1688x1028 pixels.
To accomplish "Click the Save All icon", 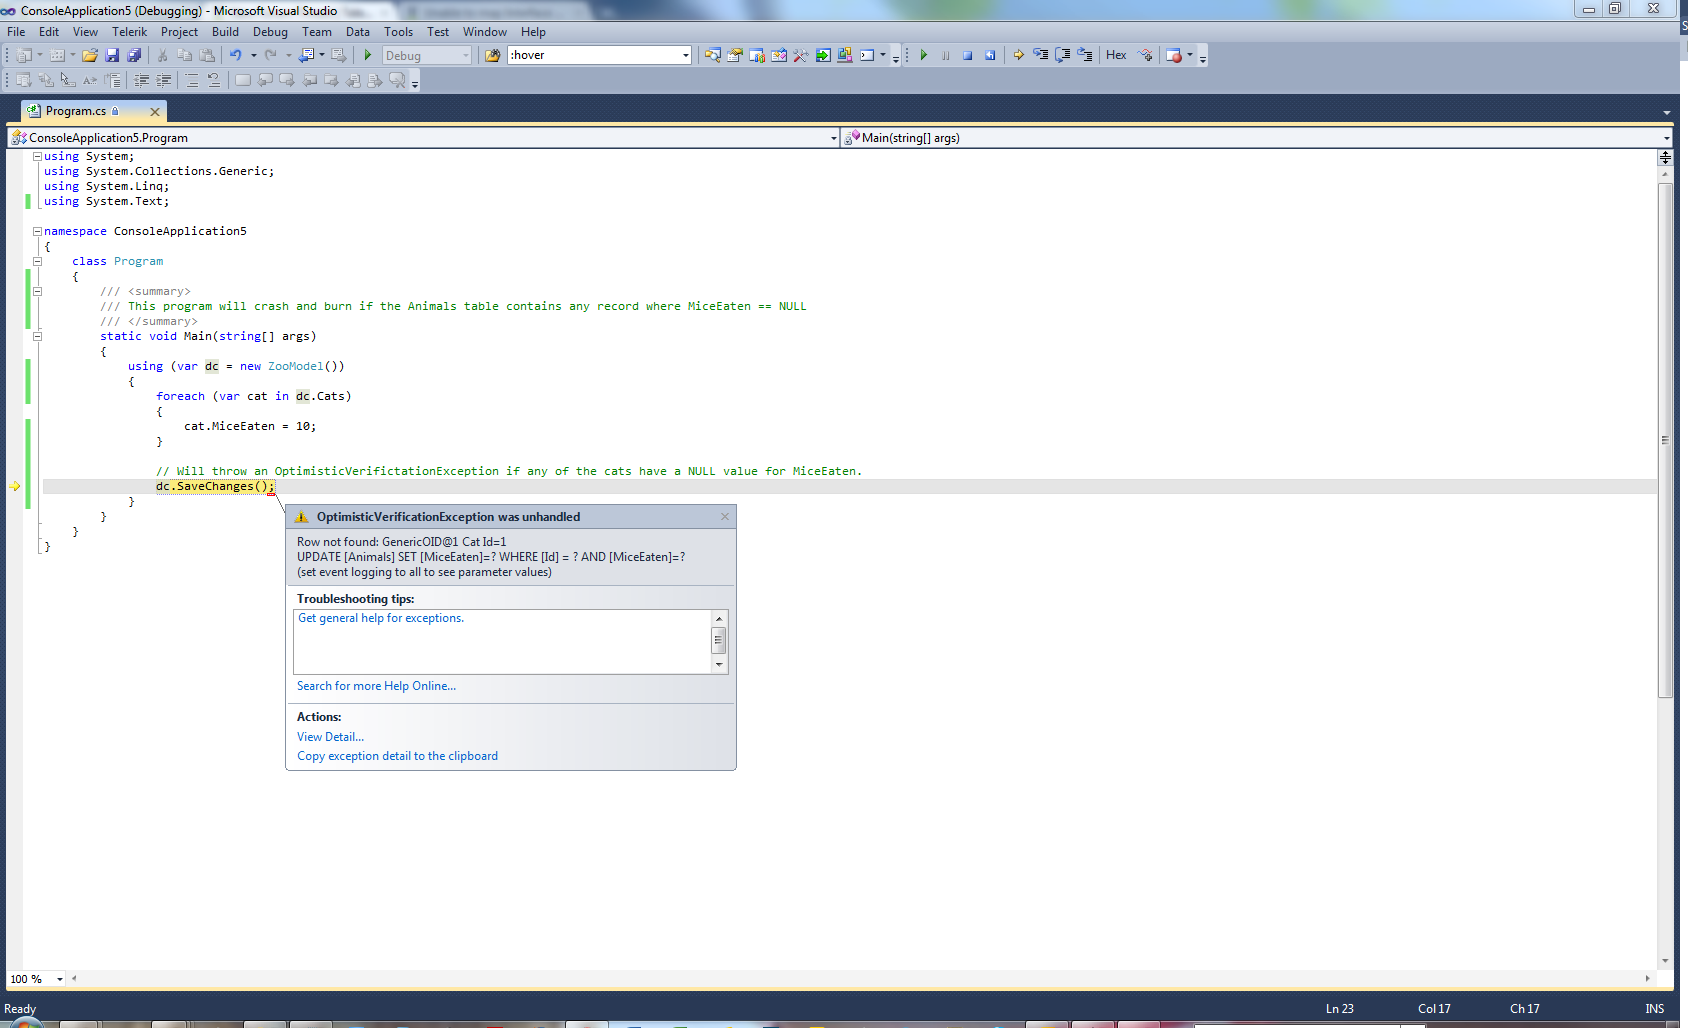I will pyautogui.click(x=134, y=55).
